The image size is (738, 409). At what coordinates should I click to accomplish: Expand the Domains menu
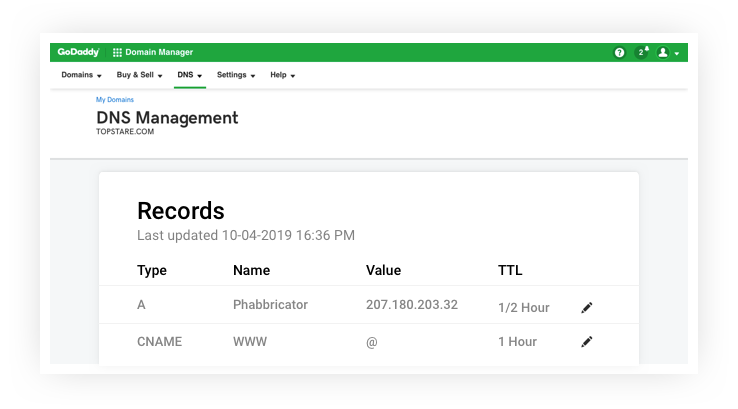point(81,75)
